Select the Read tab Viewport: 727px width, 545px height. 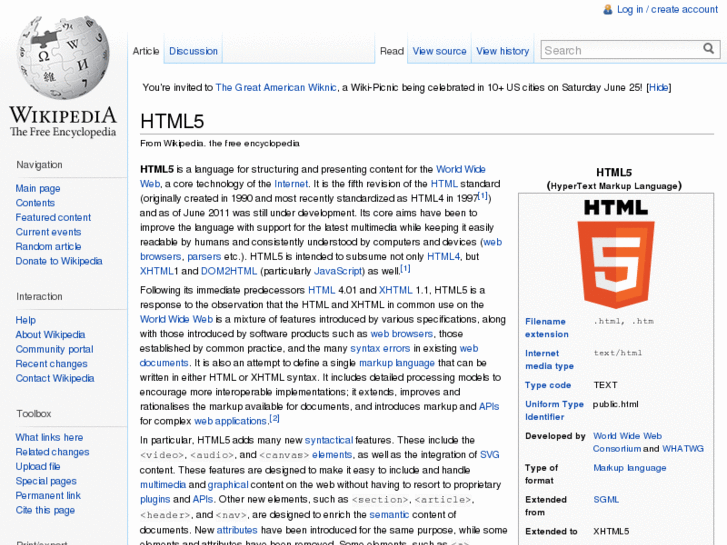[392, 51]
